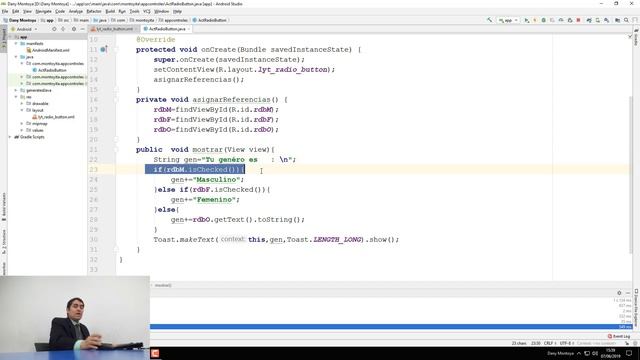Click scroll-from-source target icon in Project panel
This screenshot has height=360, width=640.
coord(54,29)
